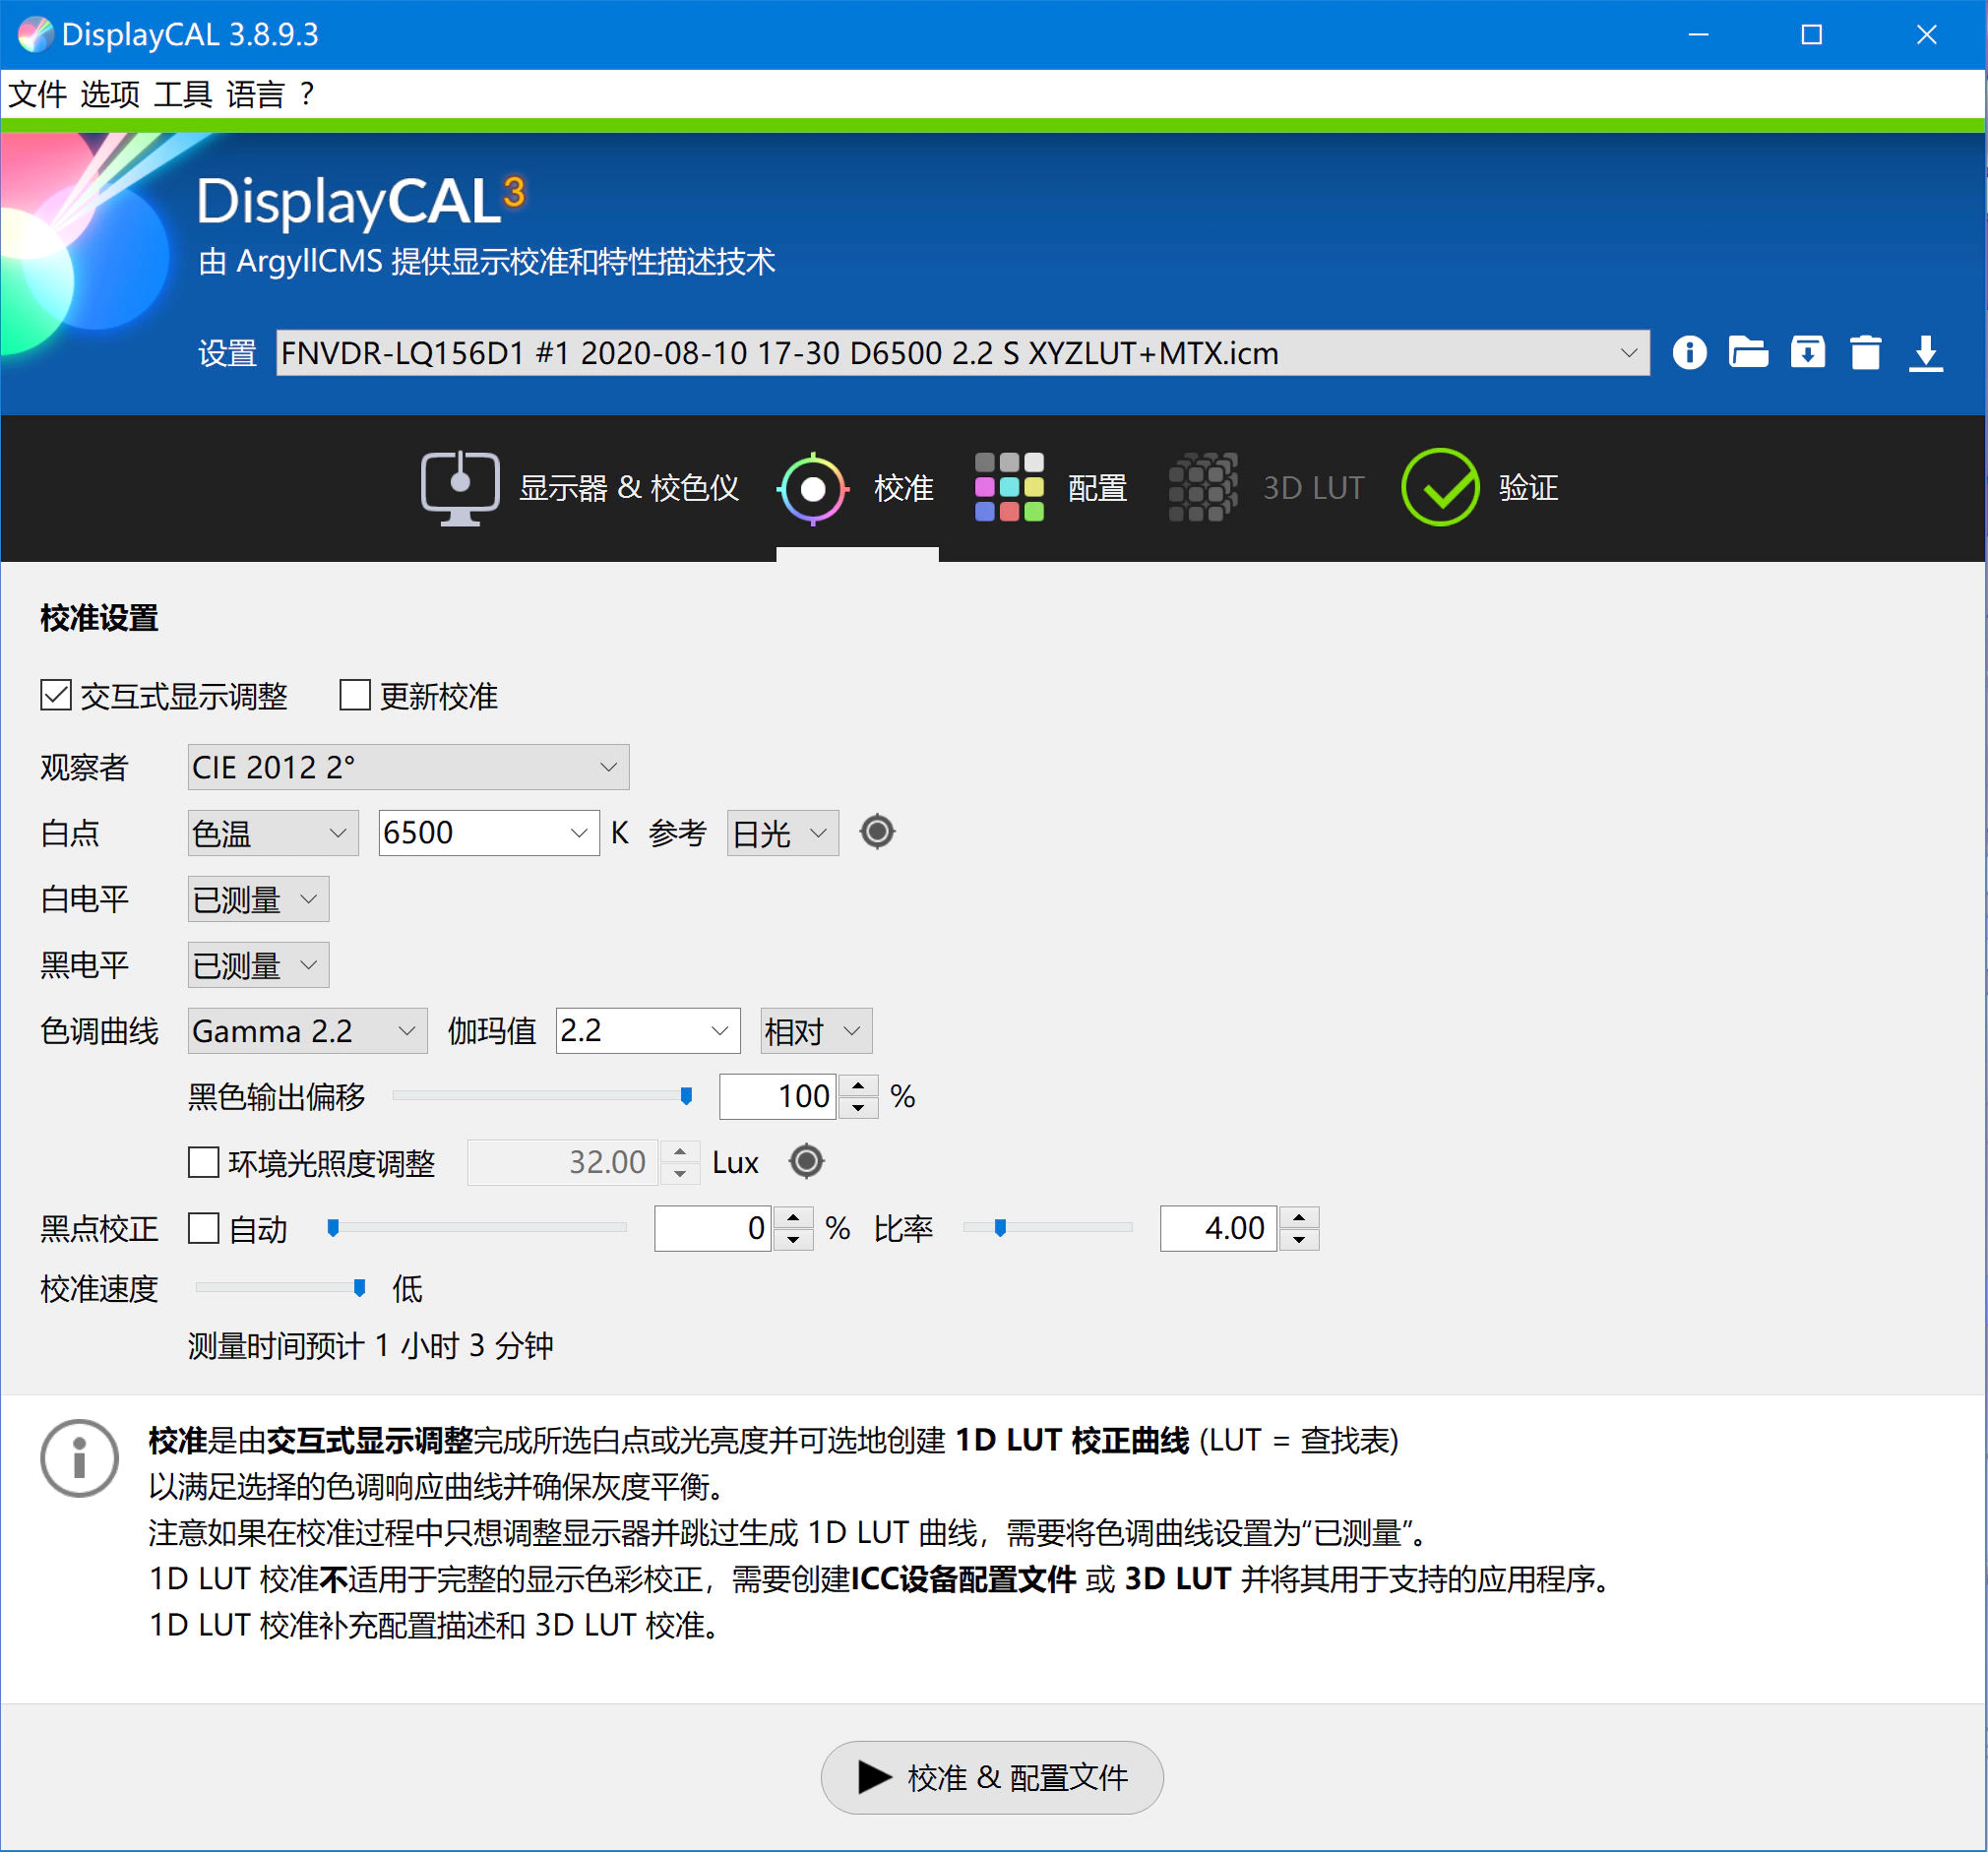Increase 比率 value with up arrow
The image size is (1988, 1852).
click(x=1299, y=1217)
